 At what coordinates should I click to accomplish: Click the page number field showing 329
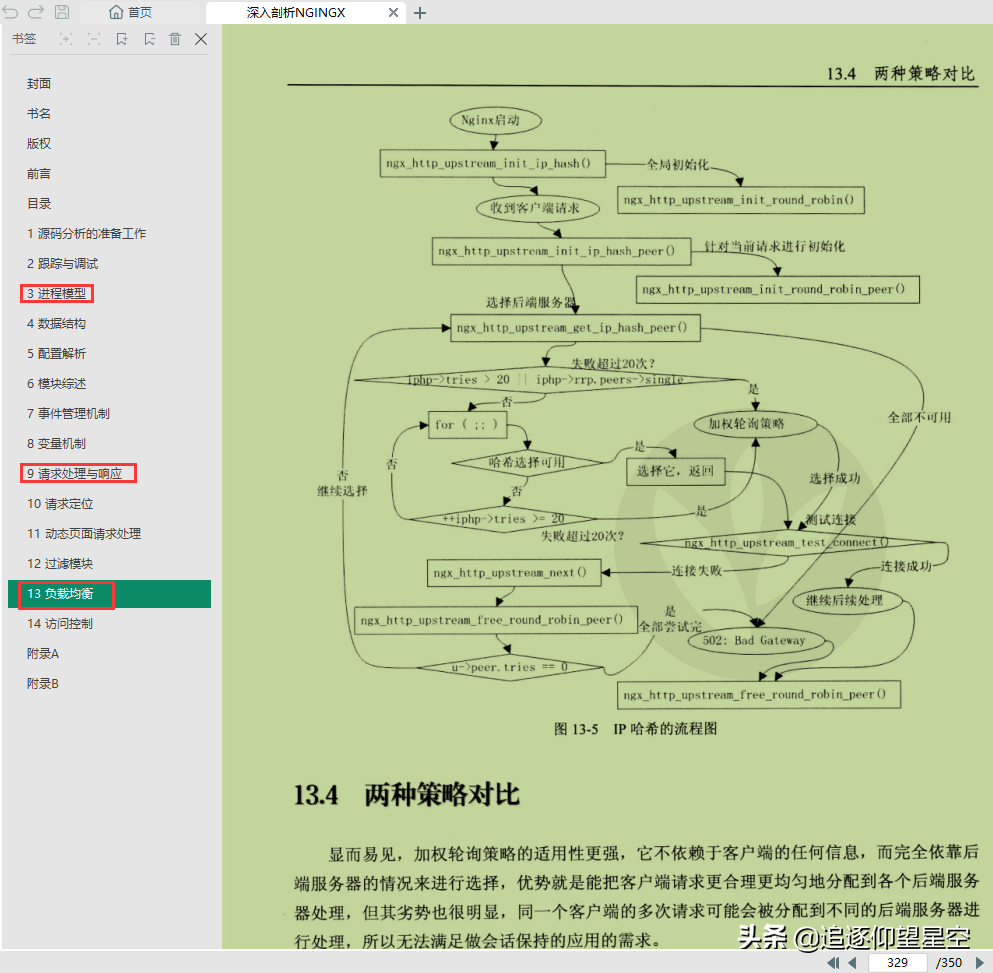coord(897,963)
